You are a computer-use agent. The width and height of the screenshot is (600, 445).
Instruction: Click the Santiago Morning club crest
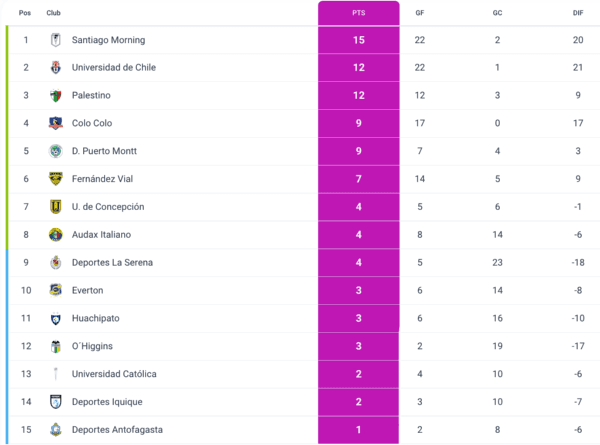tap(56, 40)
